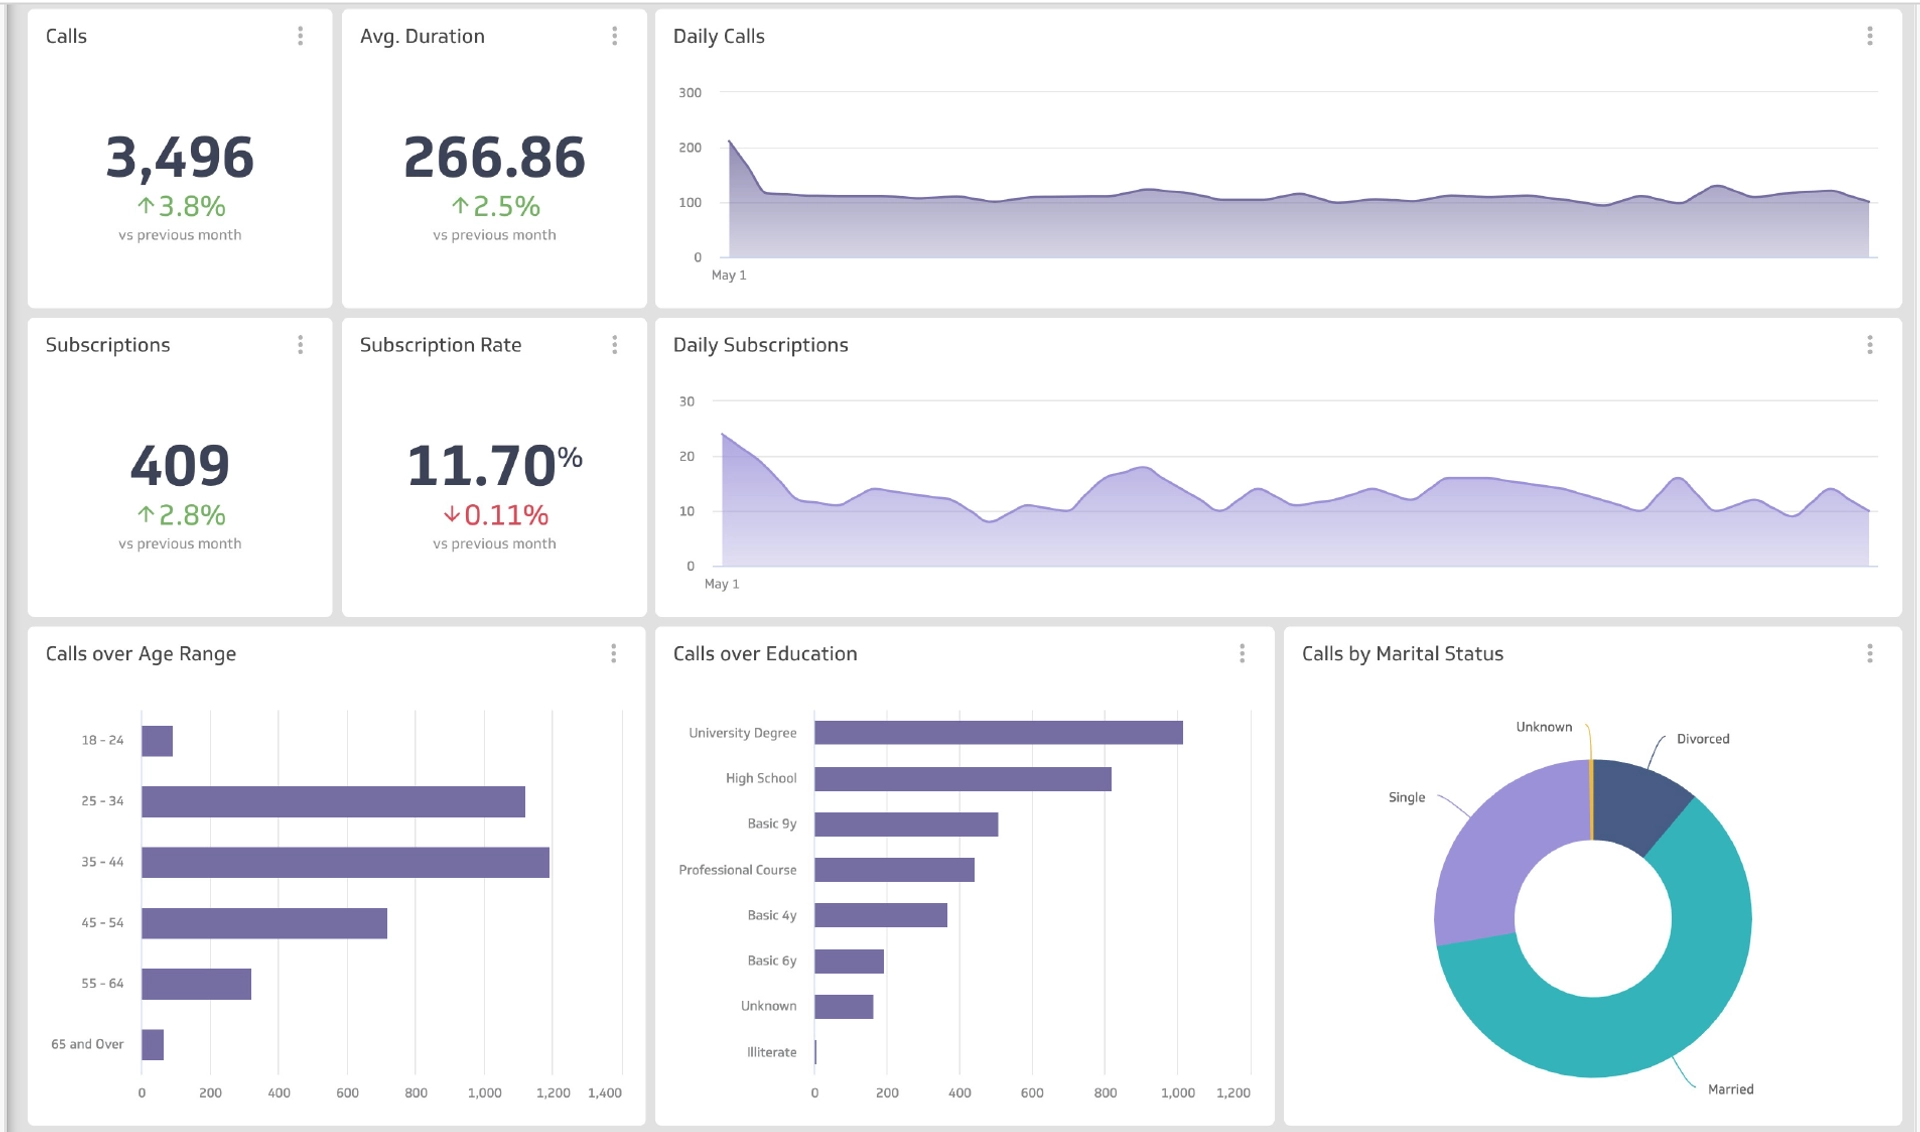
Task: Open the Daily Subscriptions chart kebab menu
Action: pyautogui.click(x=1869, y=345)
